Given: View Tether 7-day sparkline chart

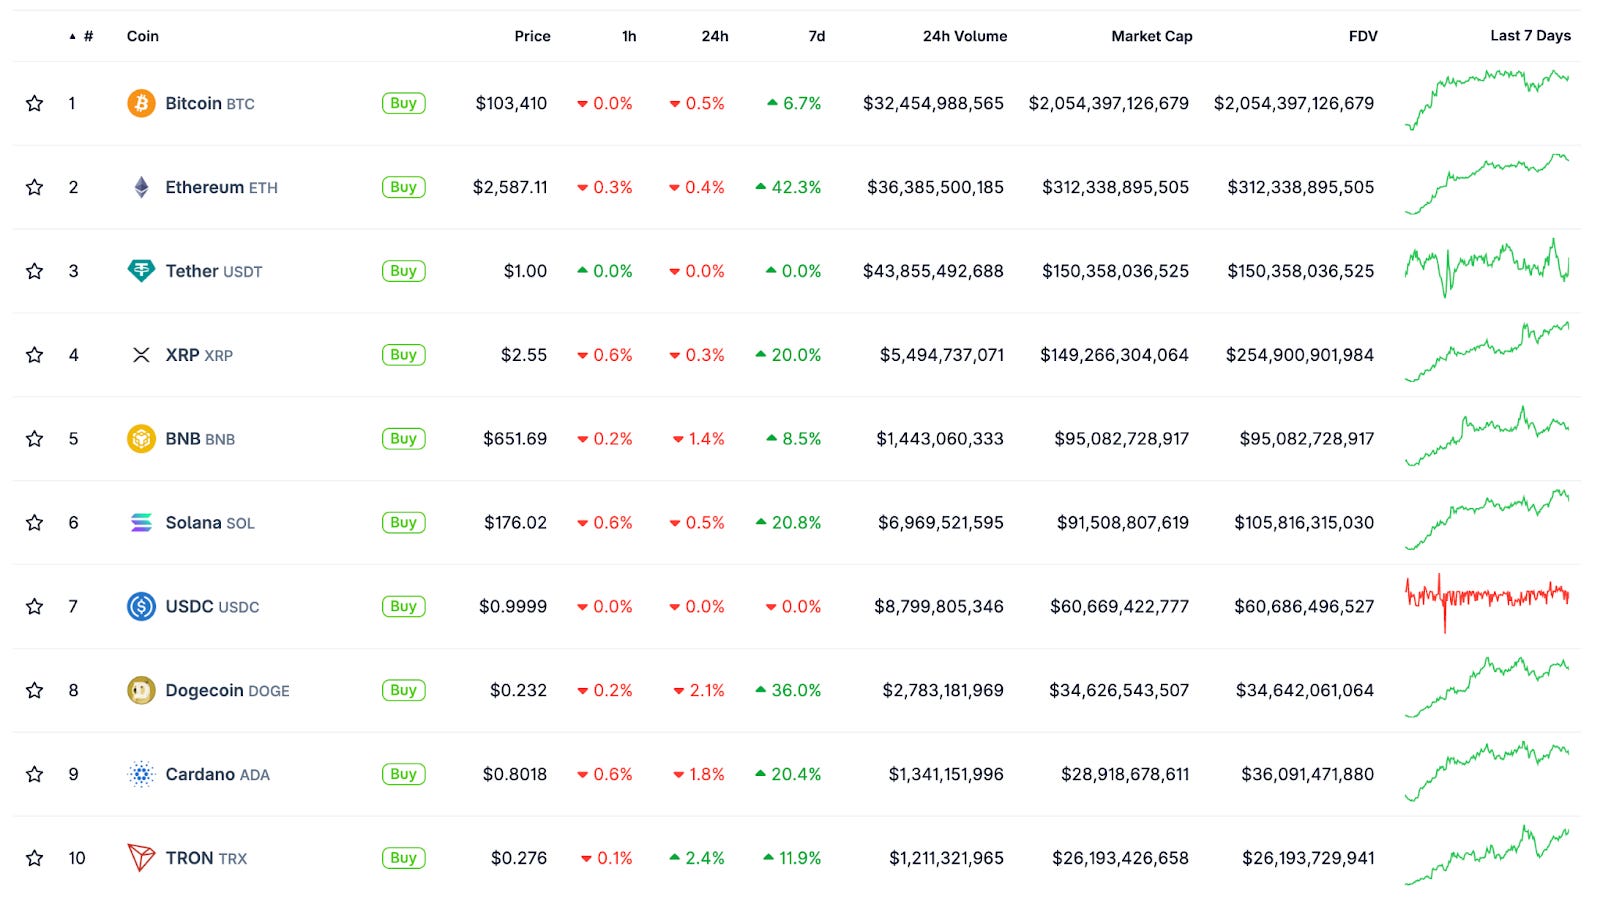Looking at the screenshot, I should click(1487, 267).
